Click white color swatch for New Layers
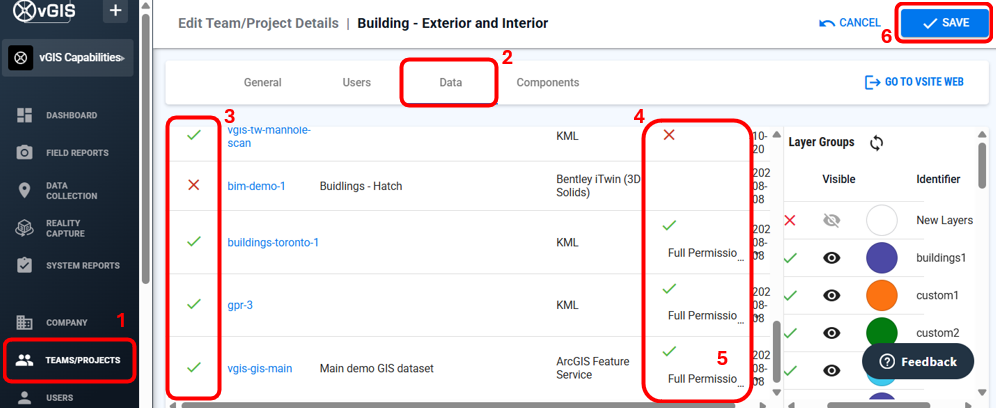 point(882,221)
